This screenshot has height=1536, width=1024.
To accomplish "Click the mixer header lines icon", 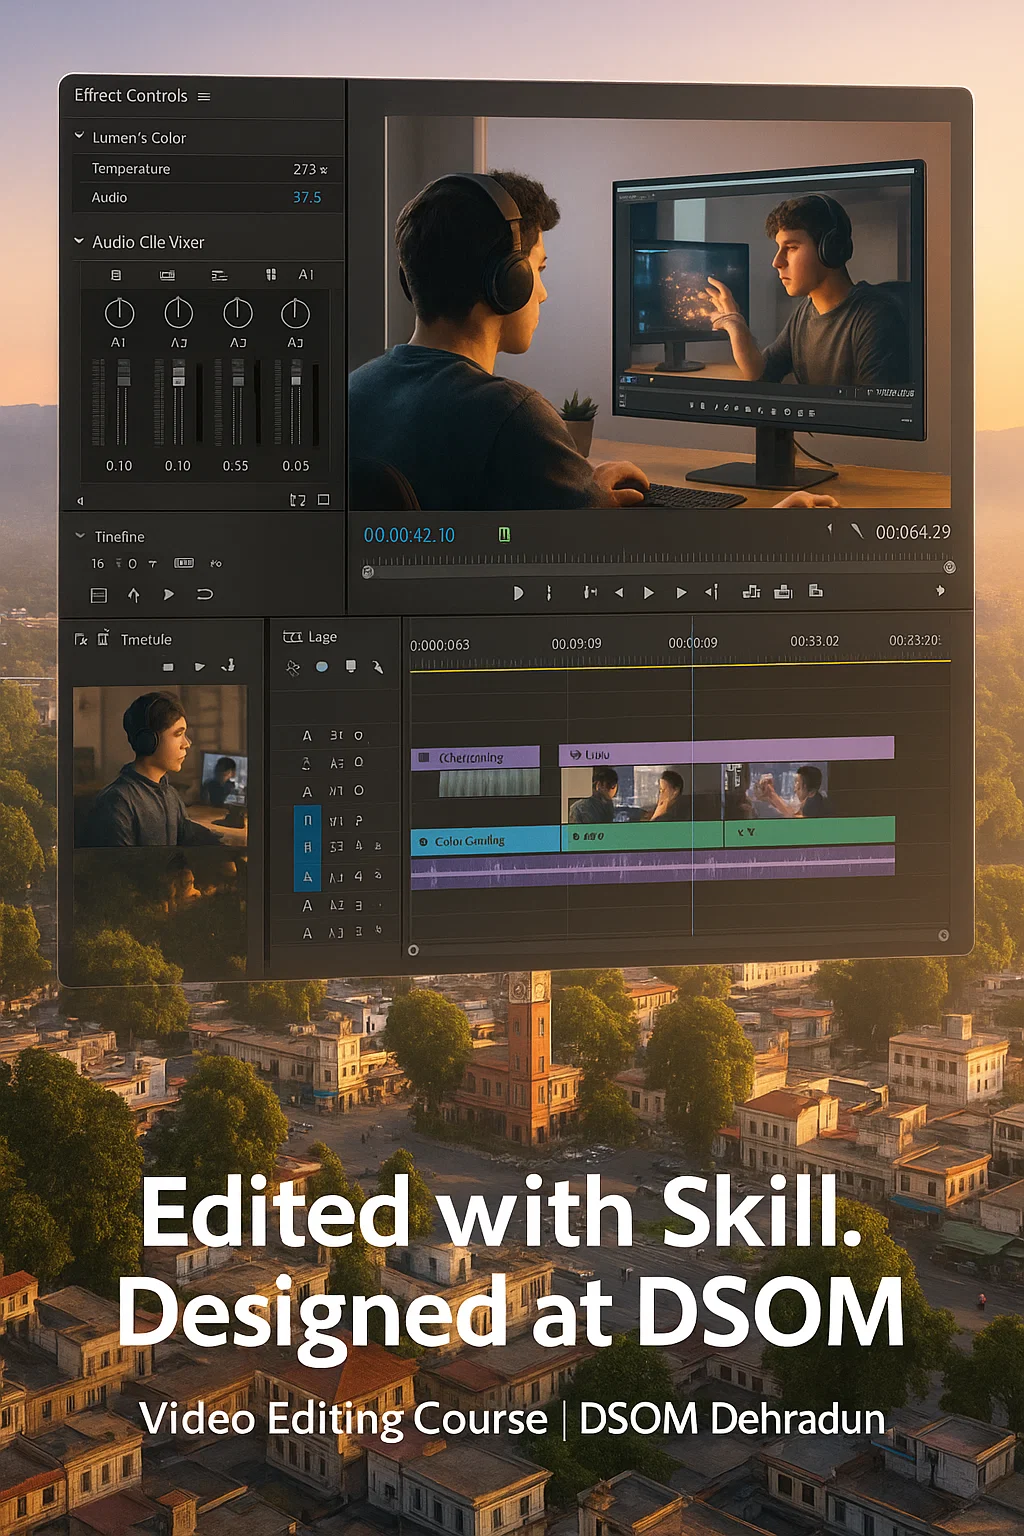I will (219, 275).
